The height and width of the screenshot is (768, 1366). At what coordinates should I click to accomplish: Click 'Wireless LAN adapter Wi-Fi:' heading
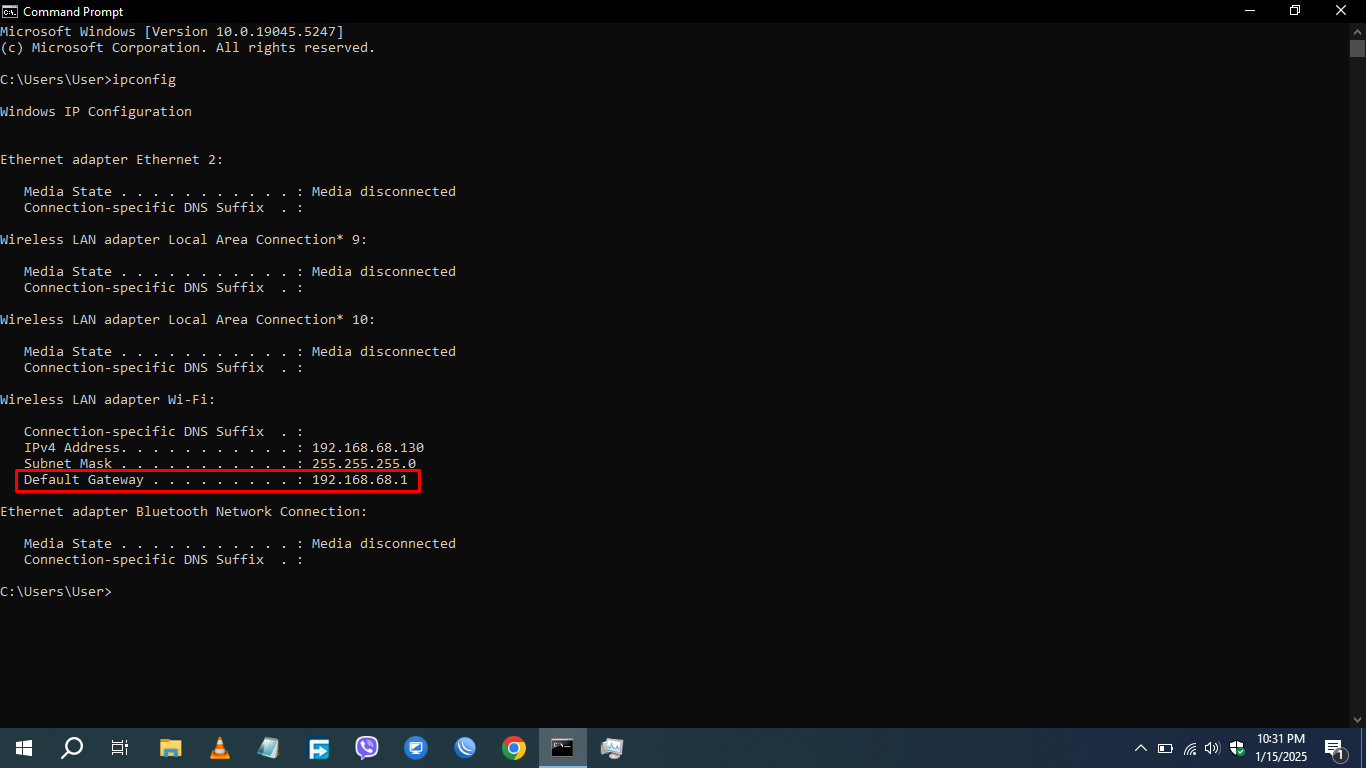click(108, 400)
